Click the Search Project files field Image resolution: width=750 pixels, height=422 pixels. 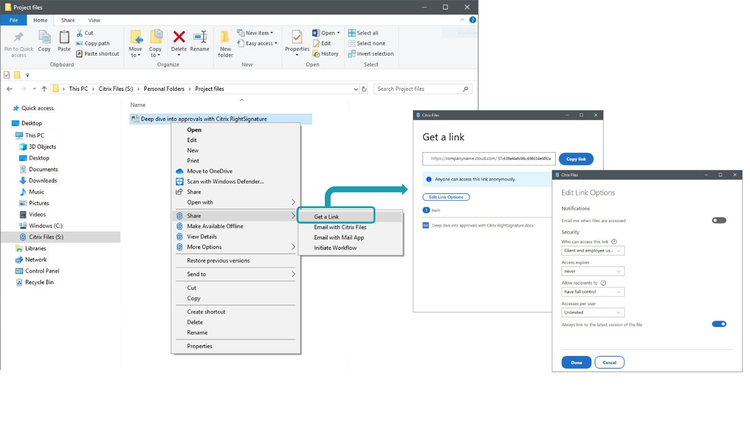tap(422, 89)
